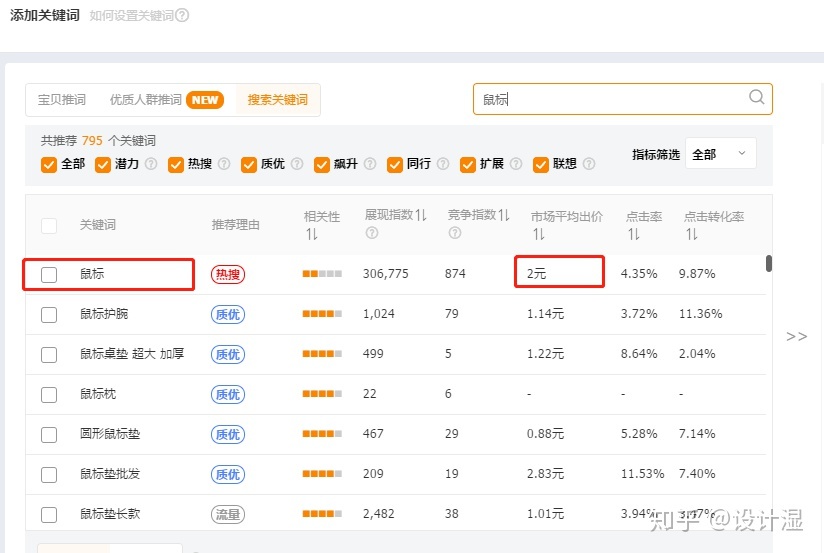Click 流量 tag in 鼠标垫长款 row
The width and height of the screenshot is (824, 553).
pyautogui.click(x=228, y=514)
